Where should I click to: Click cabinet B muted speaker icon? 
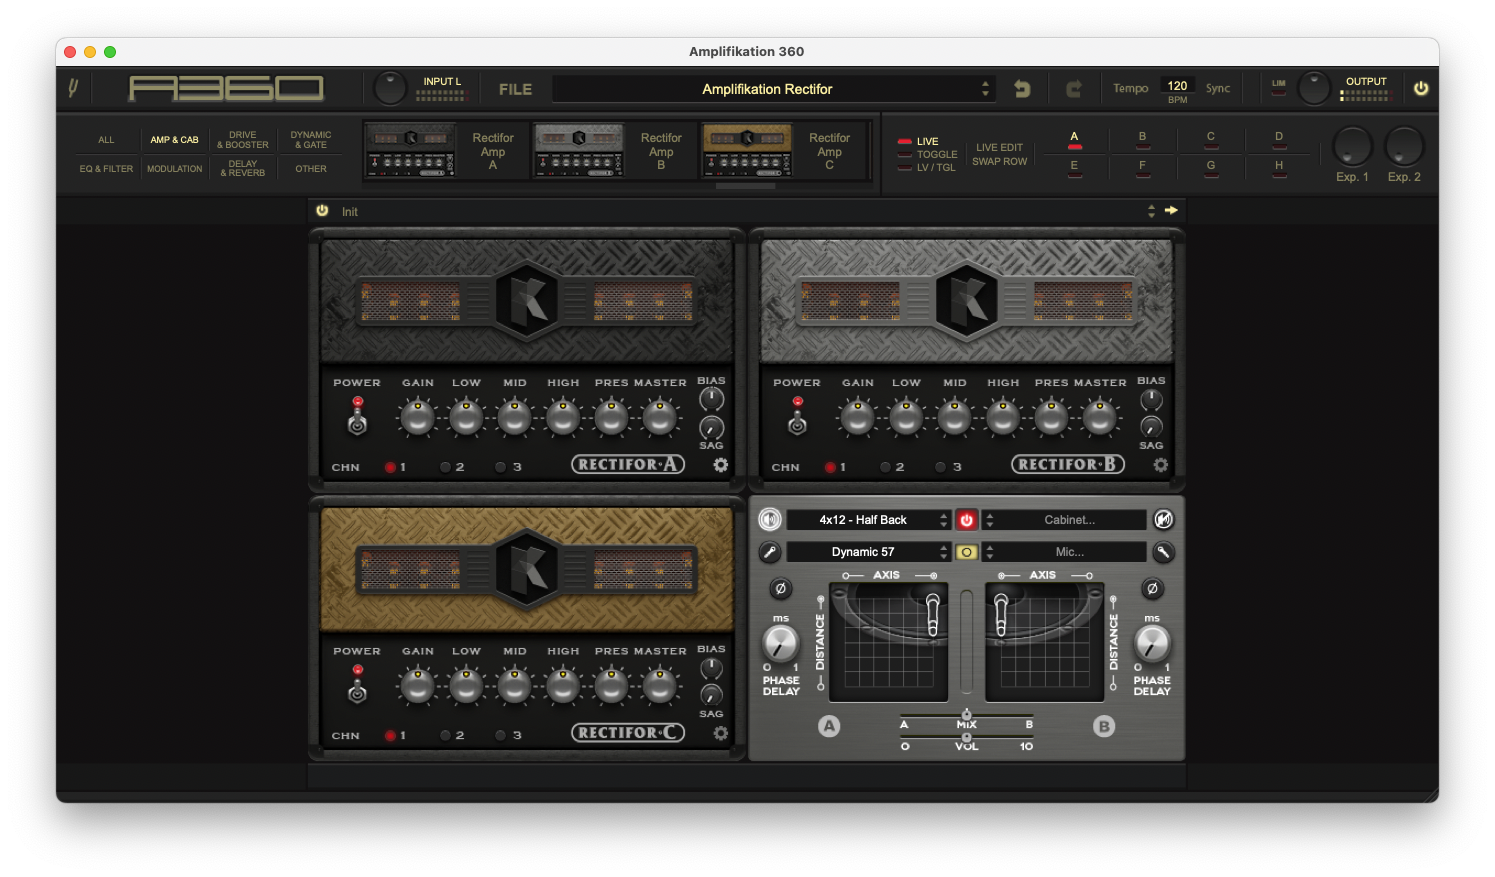(1163, 520)
